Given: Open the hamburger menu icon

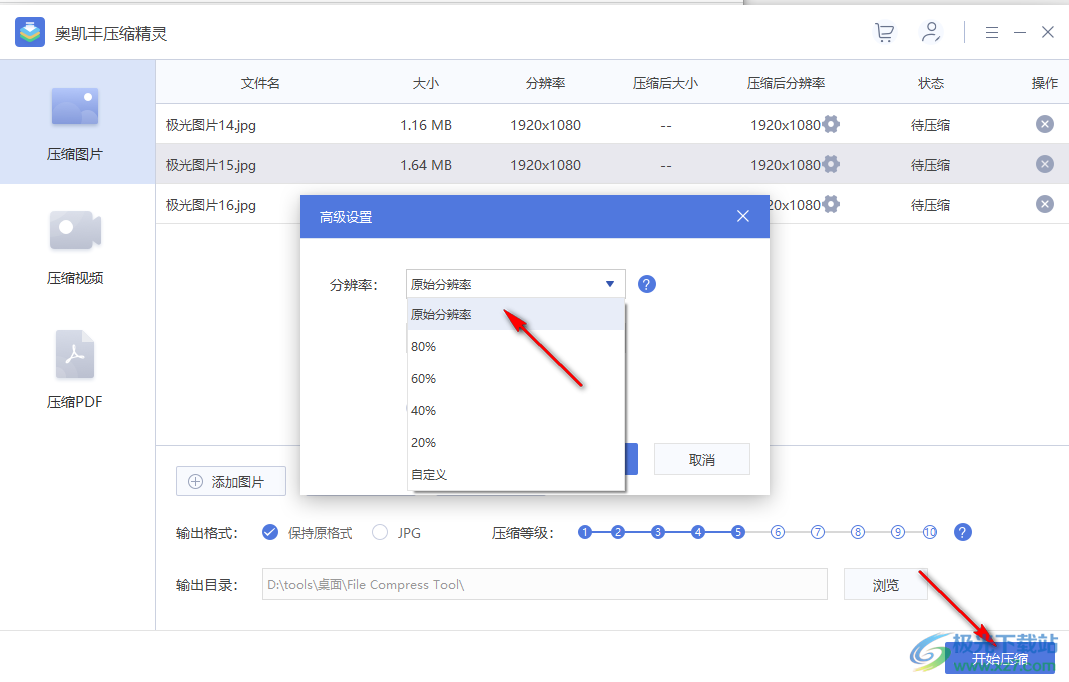Looking at the screenshot, I should [x=992, y=32].
